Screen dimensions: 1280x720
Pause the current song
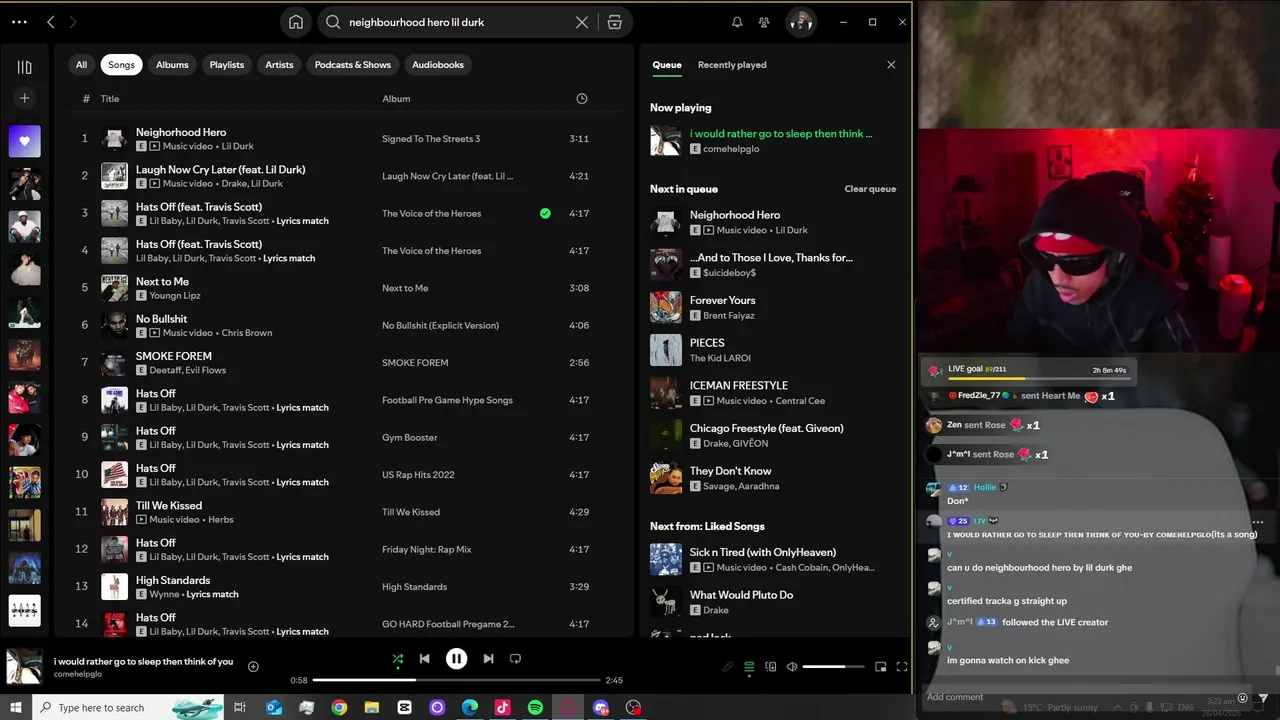click(456, 659)
